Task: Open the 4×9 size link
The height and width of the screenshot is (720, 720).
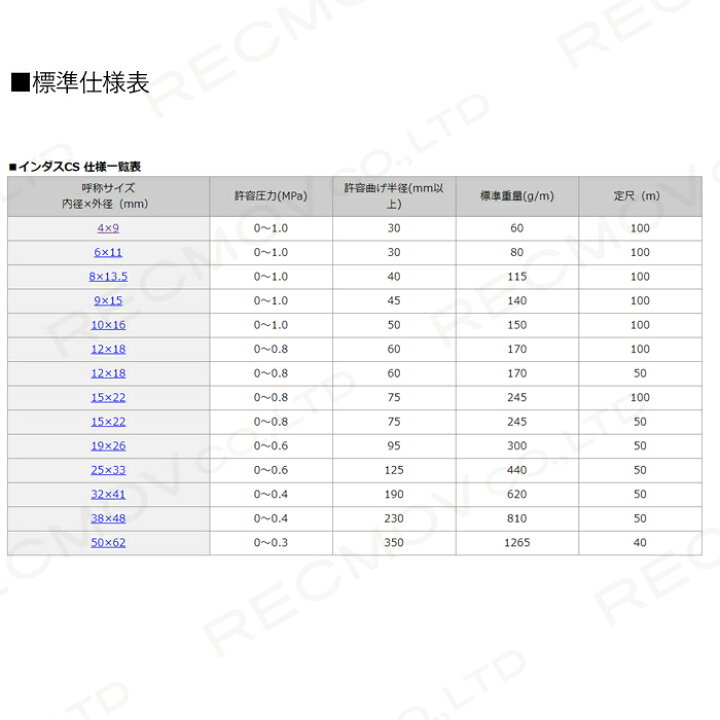Action: point(108,228)
